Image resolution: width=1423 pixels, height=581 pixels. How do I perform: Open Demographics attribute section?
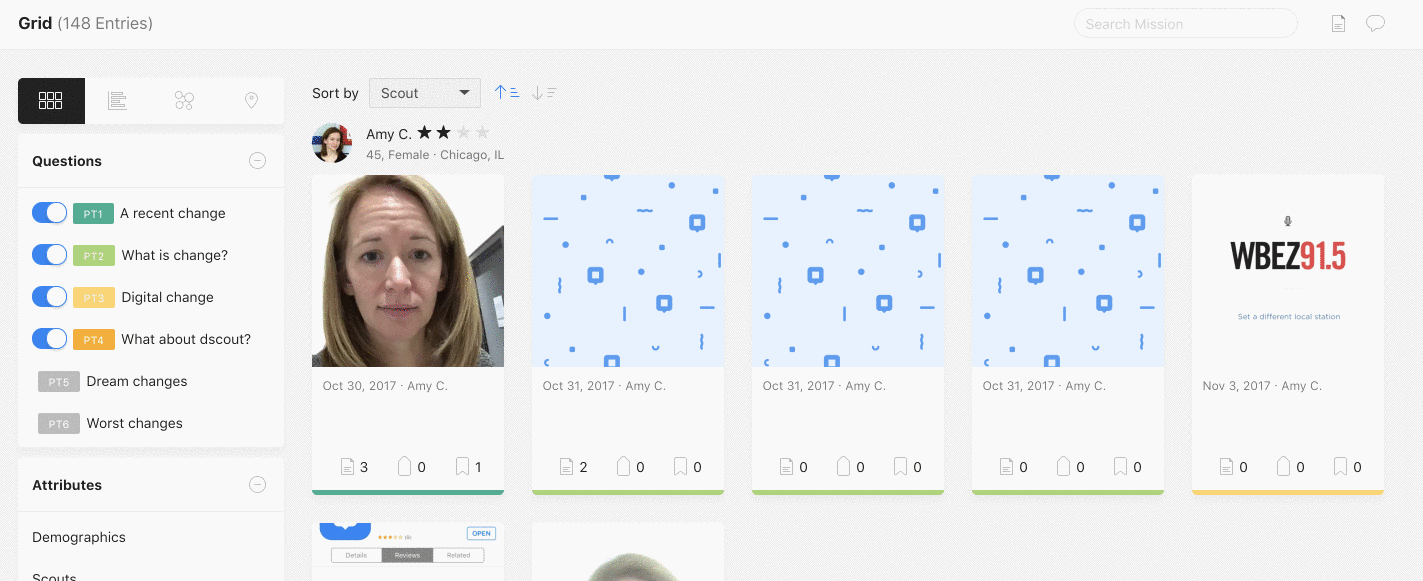tap(79, 537)
